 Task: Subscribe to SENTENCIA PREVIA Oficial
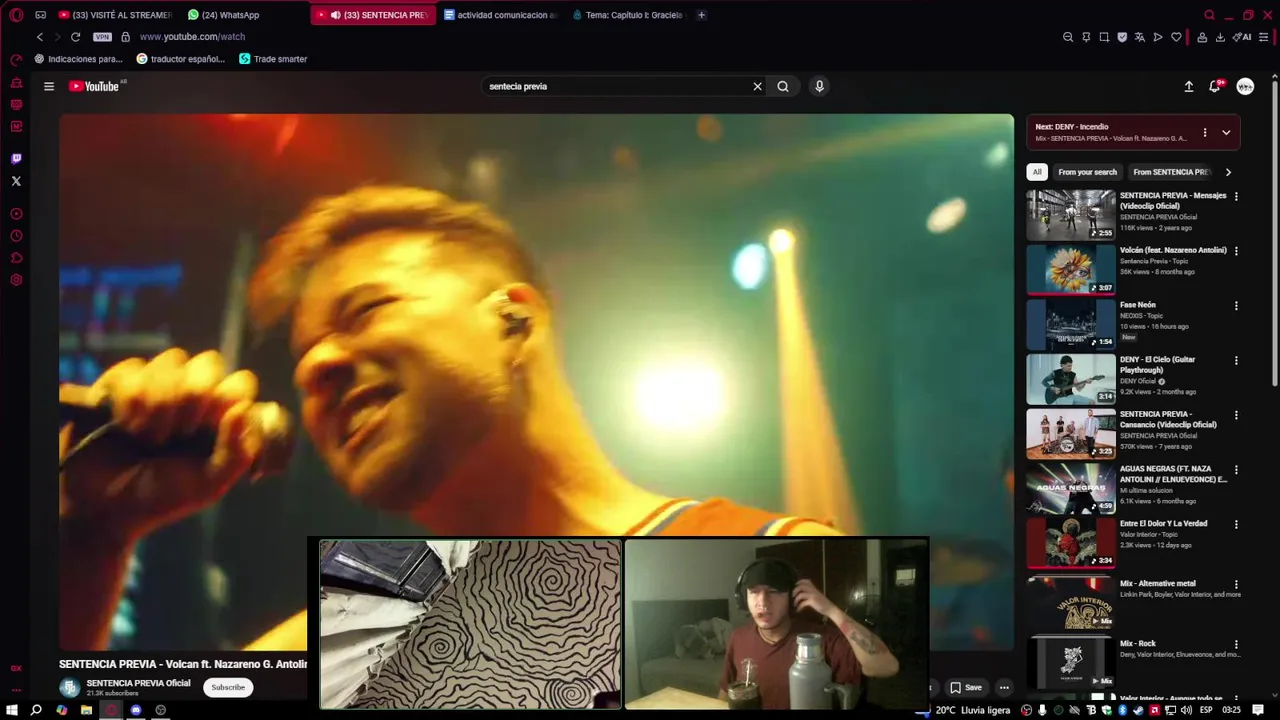pos(228,687)
